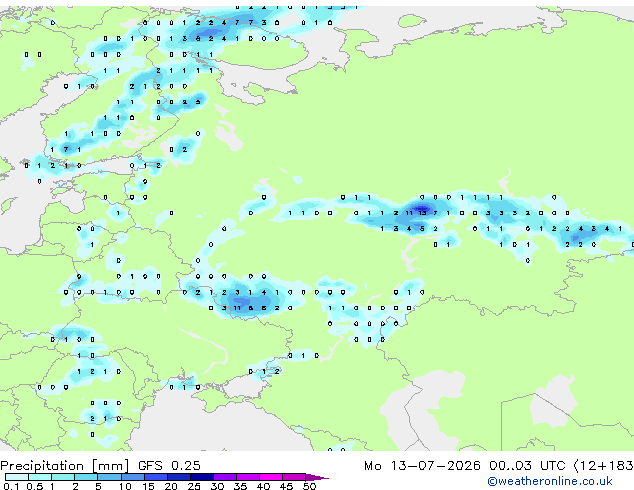Click the legend tick label '40'
Viewport: 634px width, 490px height.
263,486
